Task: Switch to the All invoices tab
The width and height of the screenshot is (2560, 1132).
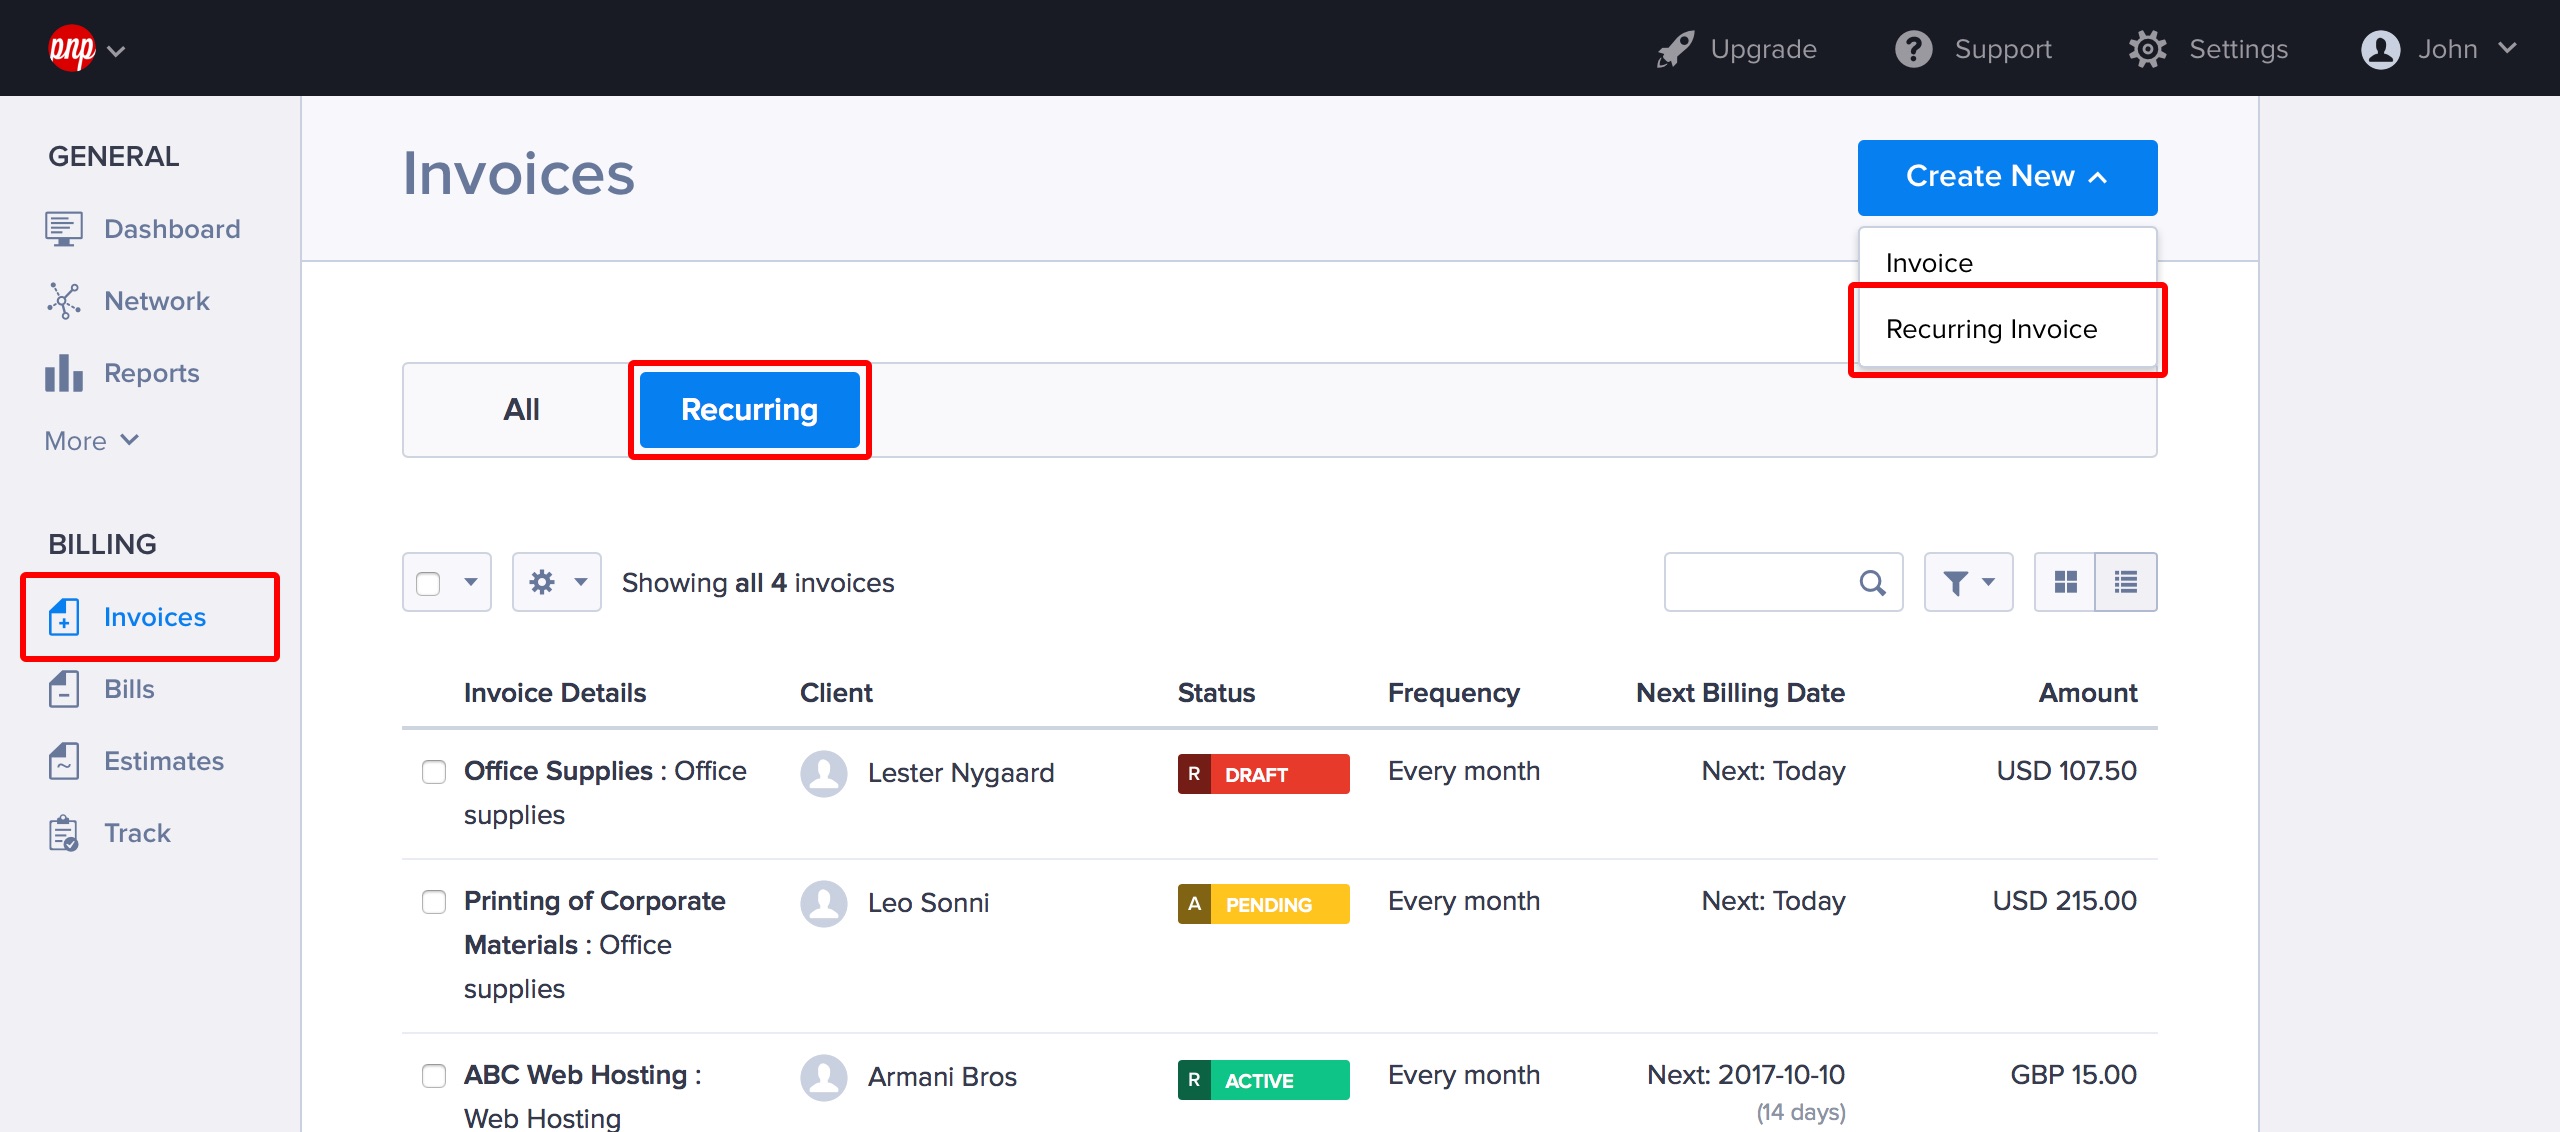Action: tap(521, 410)
